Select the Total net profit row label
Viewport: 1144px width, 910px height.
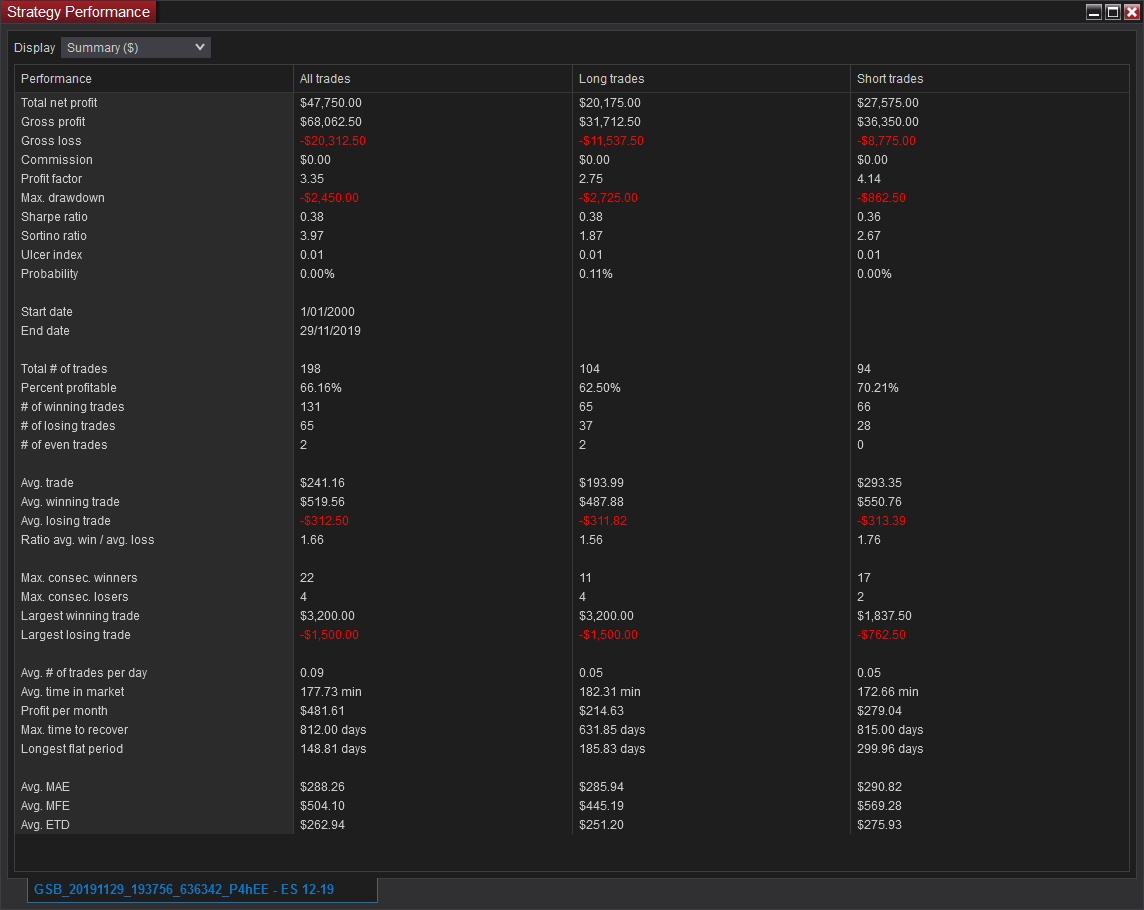pos(59,103)
